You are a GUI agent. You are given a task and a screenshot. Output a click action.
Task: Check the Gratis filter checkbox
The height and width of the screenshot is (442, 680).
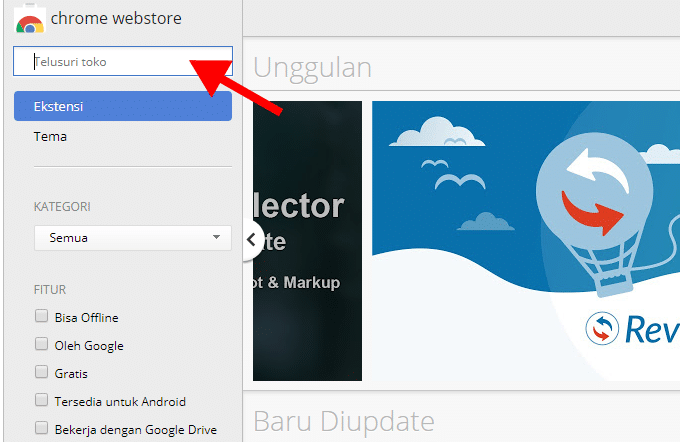tap(41, 372)
